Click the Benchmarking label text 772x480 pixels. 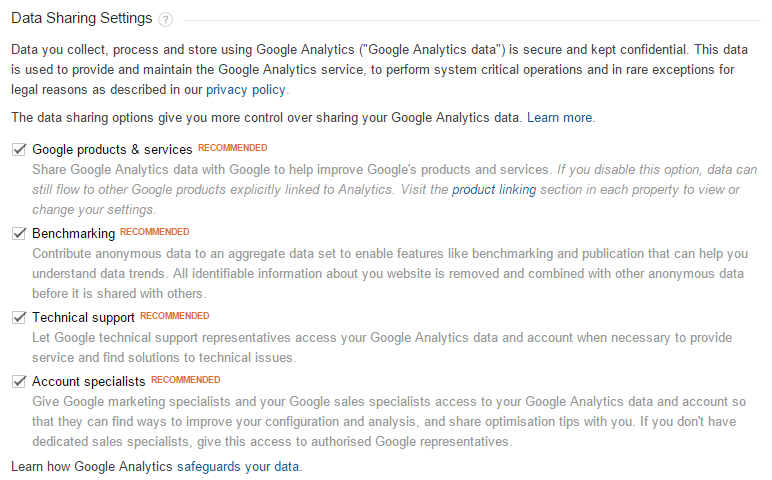pyautogui.click(x=73, y=233)
